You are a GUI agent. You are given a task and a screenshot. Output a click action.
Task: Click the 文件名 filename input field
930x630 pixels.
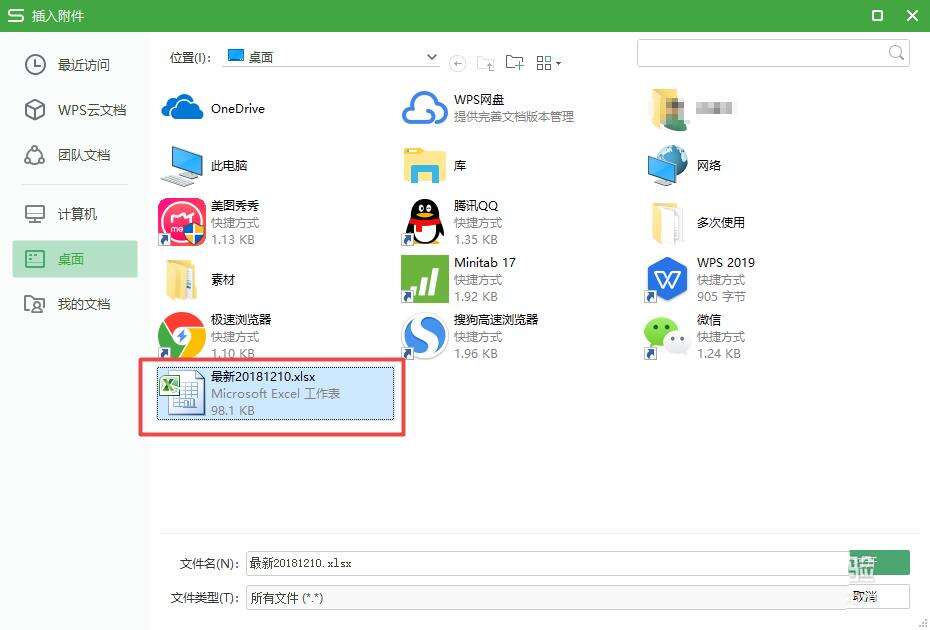point(547,563)
